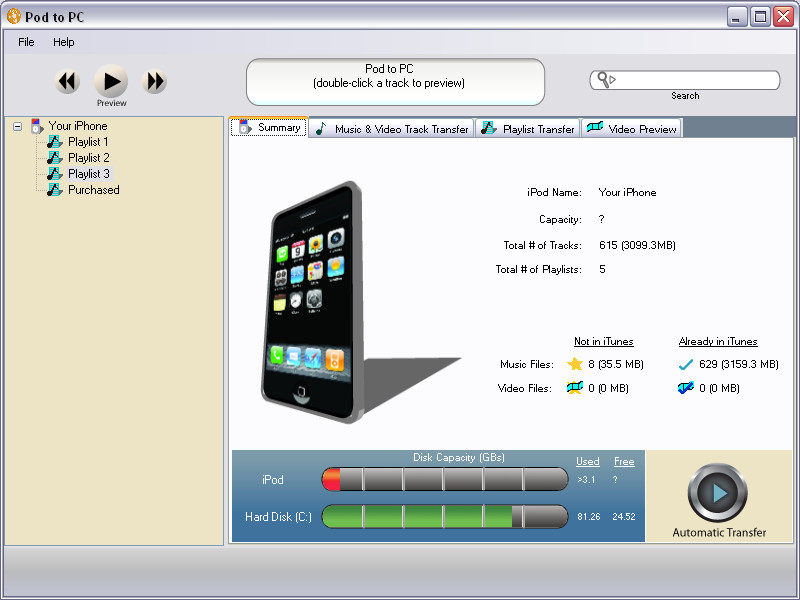Click the iPod device icon beside Your iPhone
The height and width of the screenshot is (600, 800).
point(37,126)
